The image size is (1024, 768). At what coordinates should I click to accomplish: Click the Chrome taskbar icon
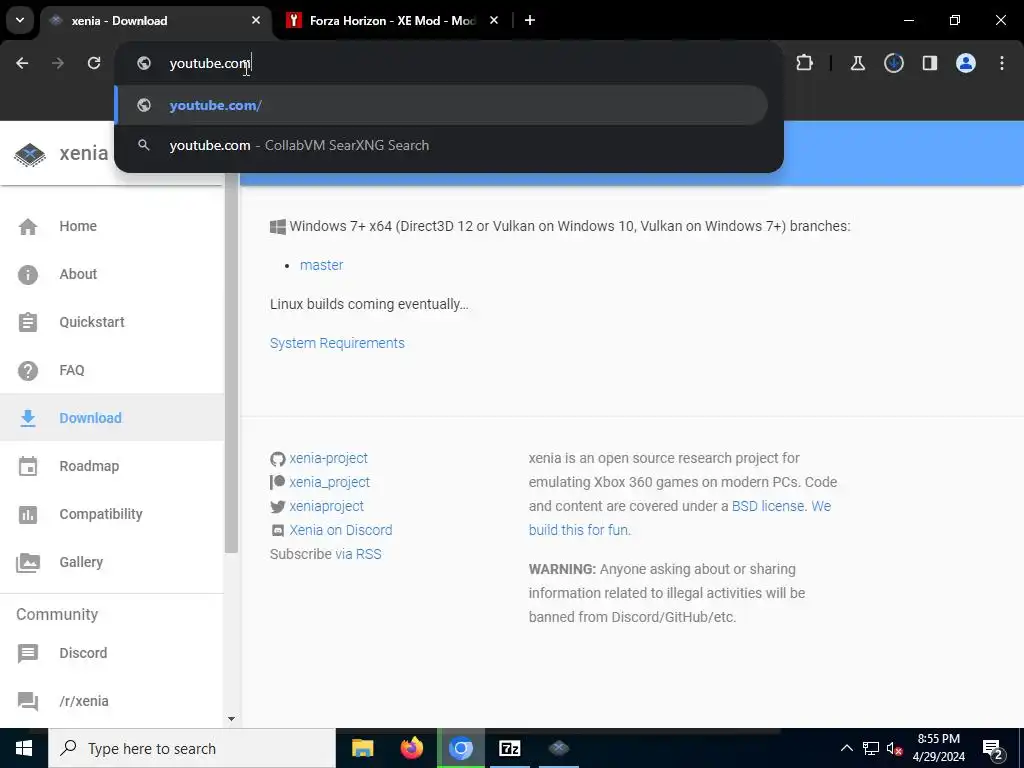pyautogui.click(x=461, y=748)
